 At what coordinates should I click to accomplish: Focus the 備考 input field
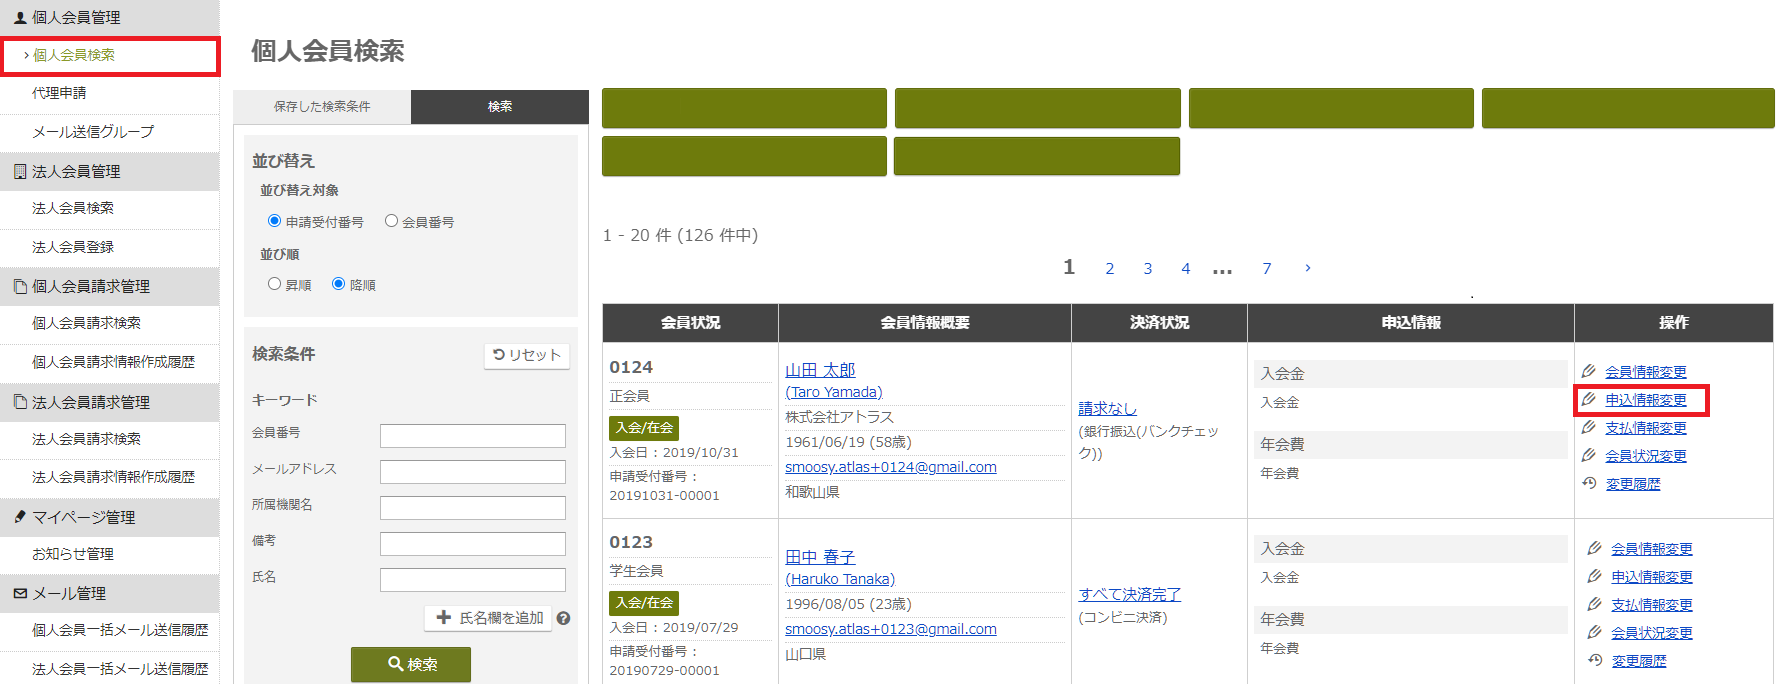point(473,544)
